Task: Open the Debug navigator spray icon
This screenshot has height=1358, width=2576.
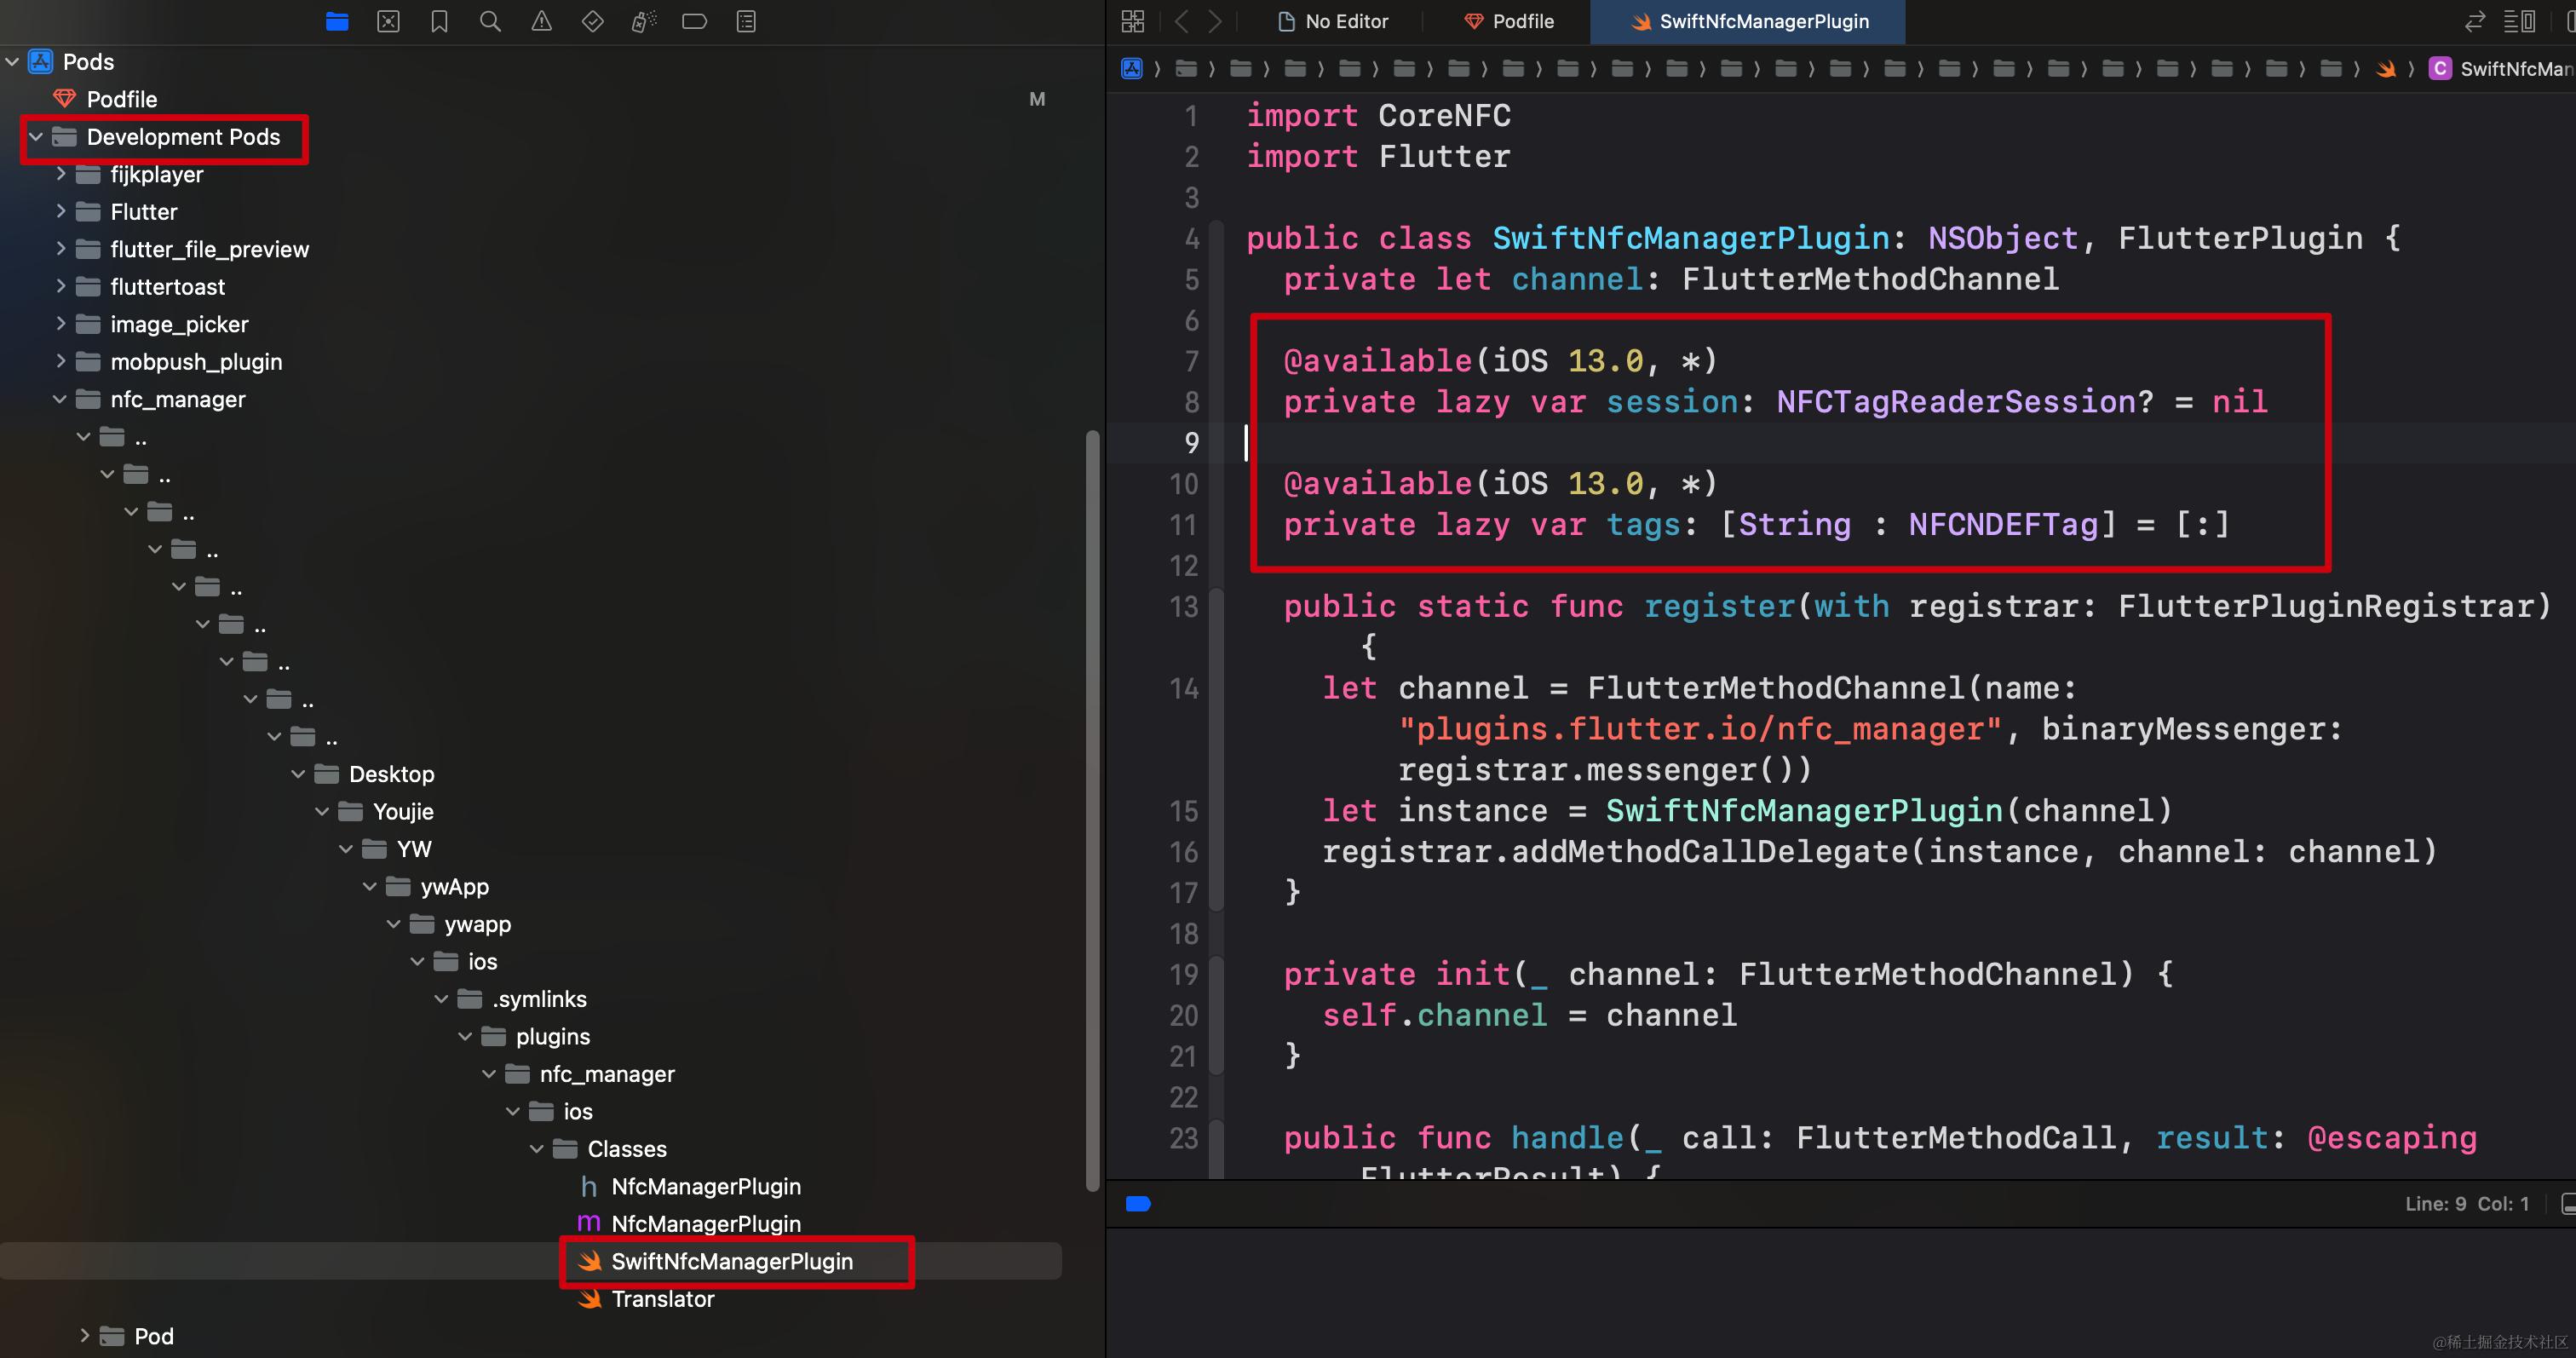Action: point(643,21)
